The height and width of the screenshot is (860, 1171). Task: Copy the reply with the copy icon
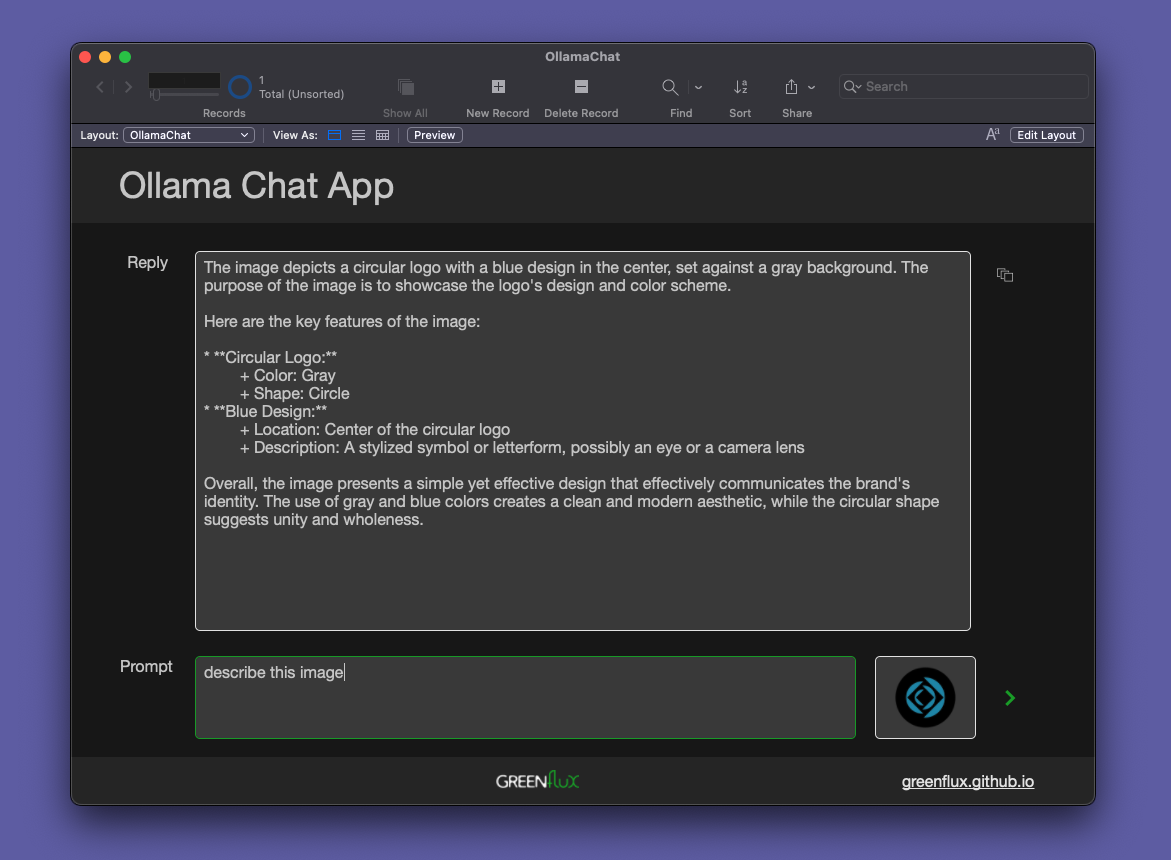pyautogui.click(x=1005, y=275)
